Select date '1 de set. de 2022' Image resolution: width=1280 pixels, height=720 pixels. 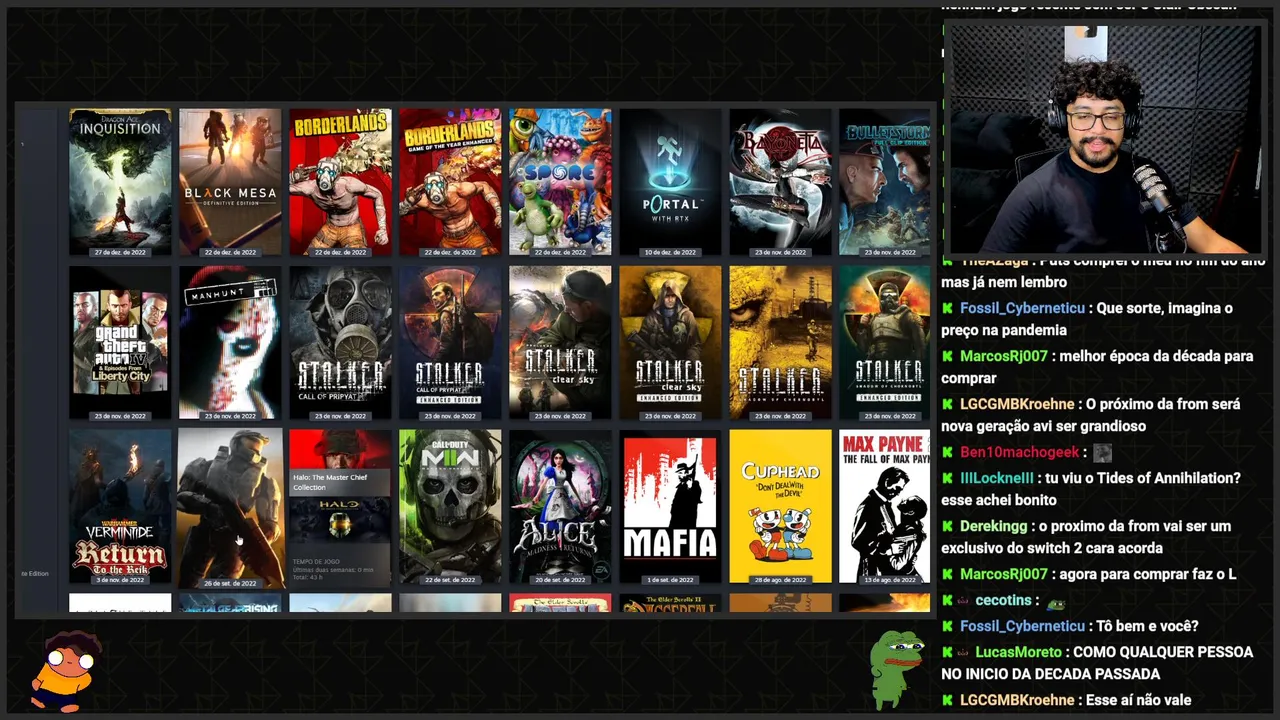pos(670,580)
